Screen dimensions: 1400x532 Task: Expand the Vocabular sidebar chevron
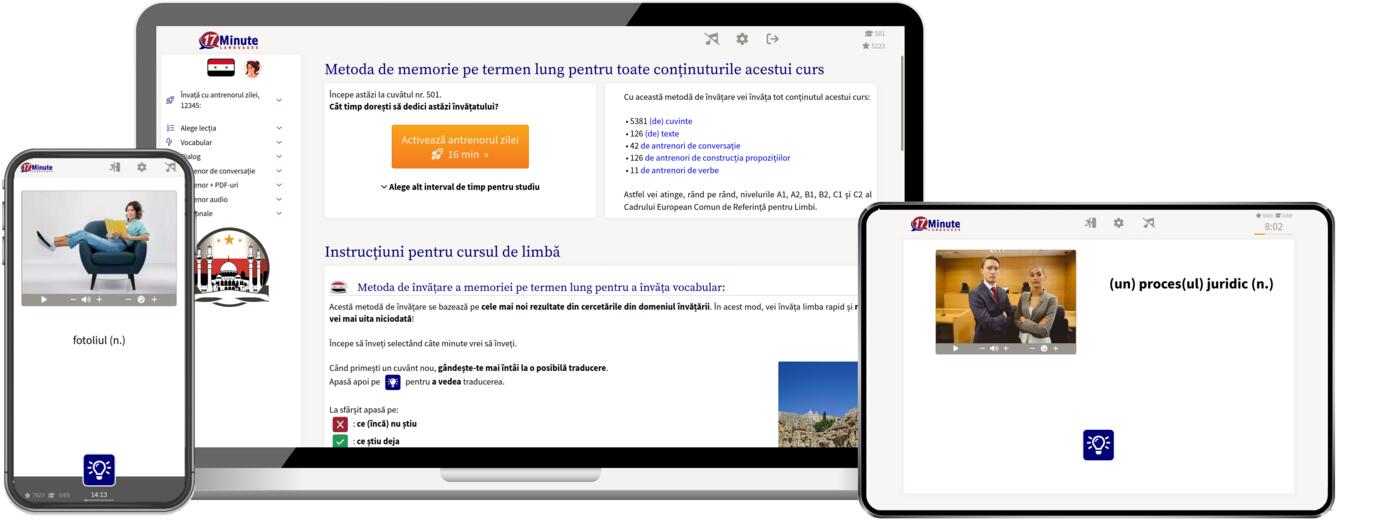point(278,142)
